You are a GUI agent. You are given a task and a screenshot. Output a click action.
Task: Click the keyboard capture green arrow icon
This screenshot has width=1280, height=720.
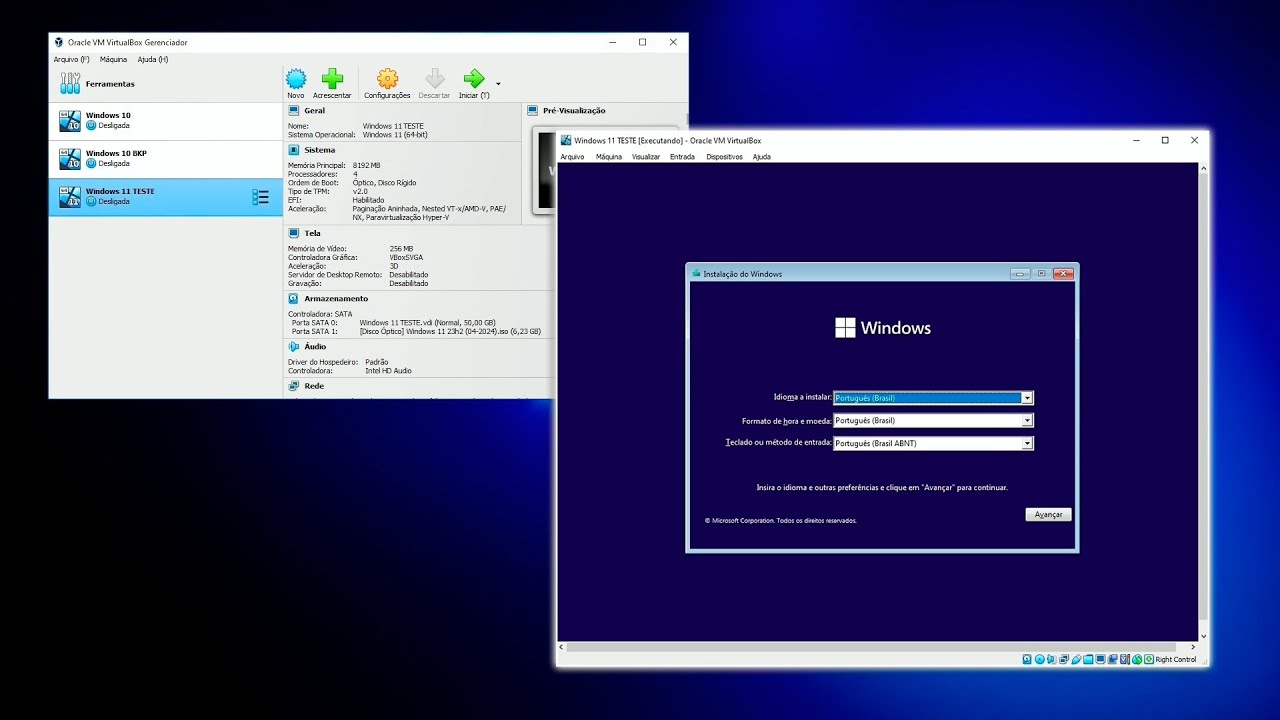coord(1149,659)
